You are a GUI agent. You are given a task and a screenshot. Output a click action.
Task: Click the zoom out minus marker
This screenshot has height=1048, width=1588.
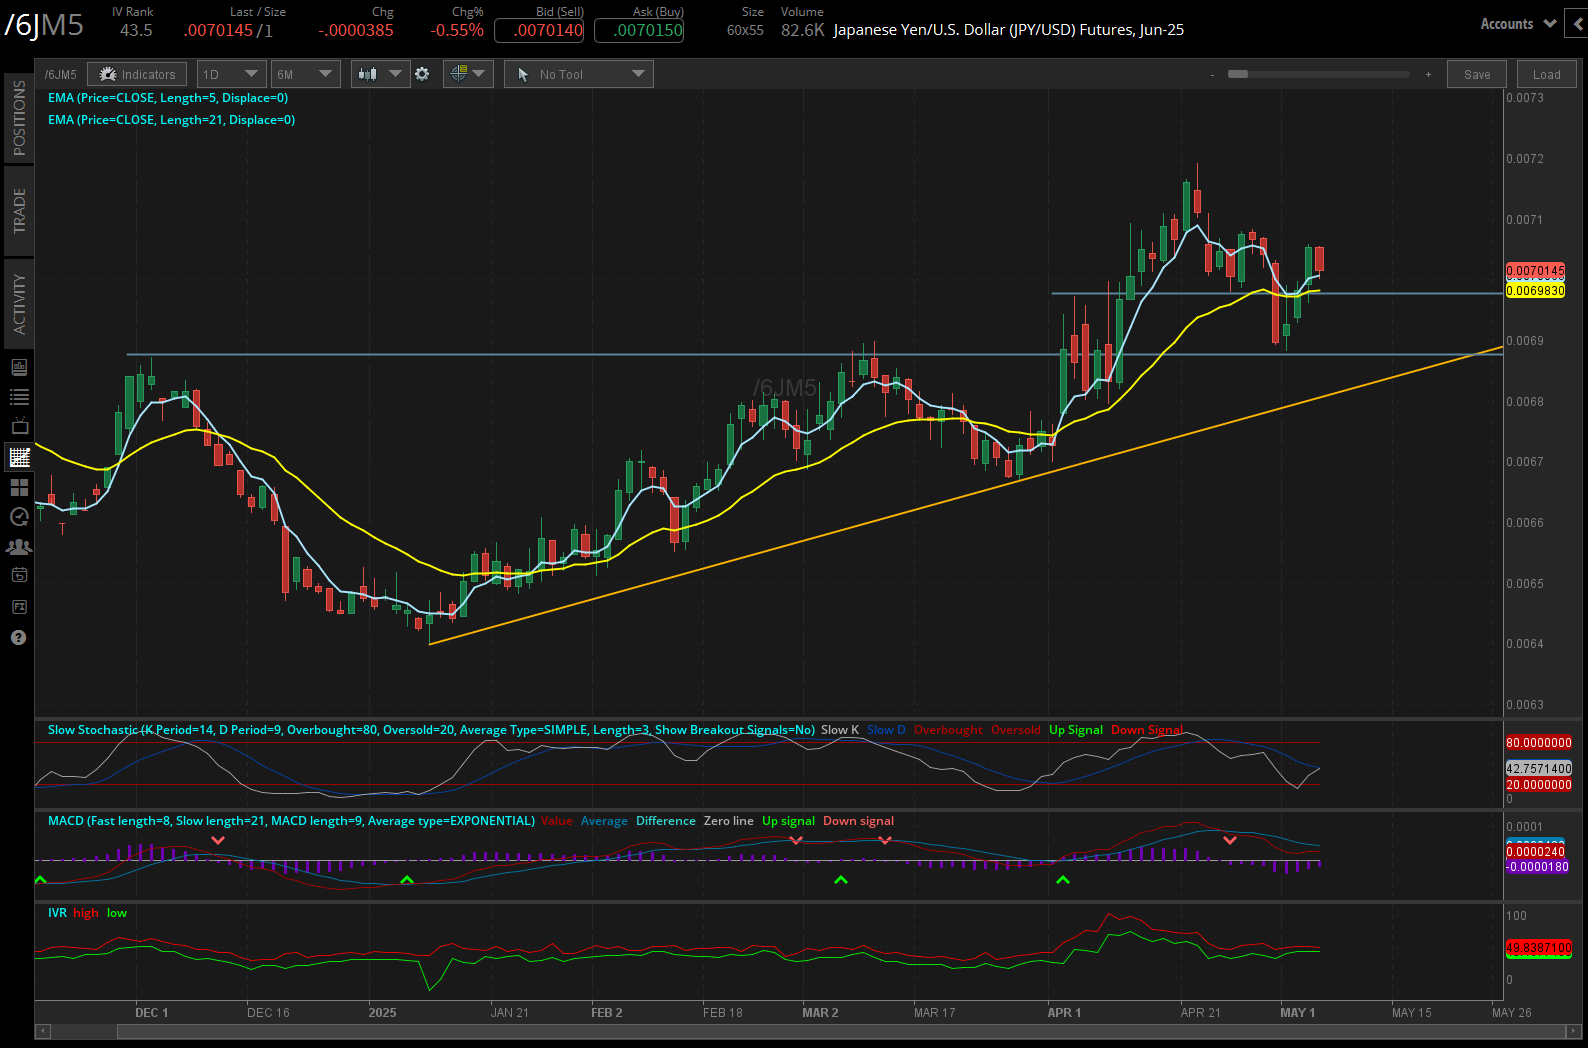click(x=1212, y=75)
